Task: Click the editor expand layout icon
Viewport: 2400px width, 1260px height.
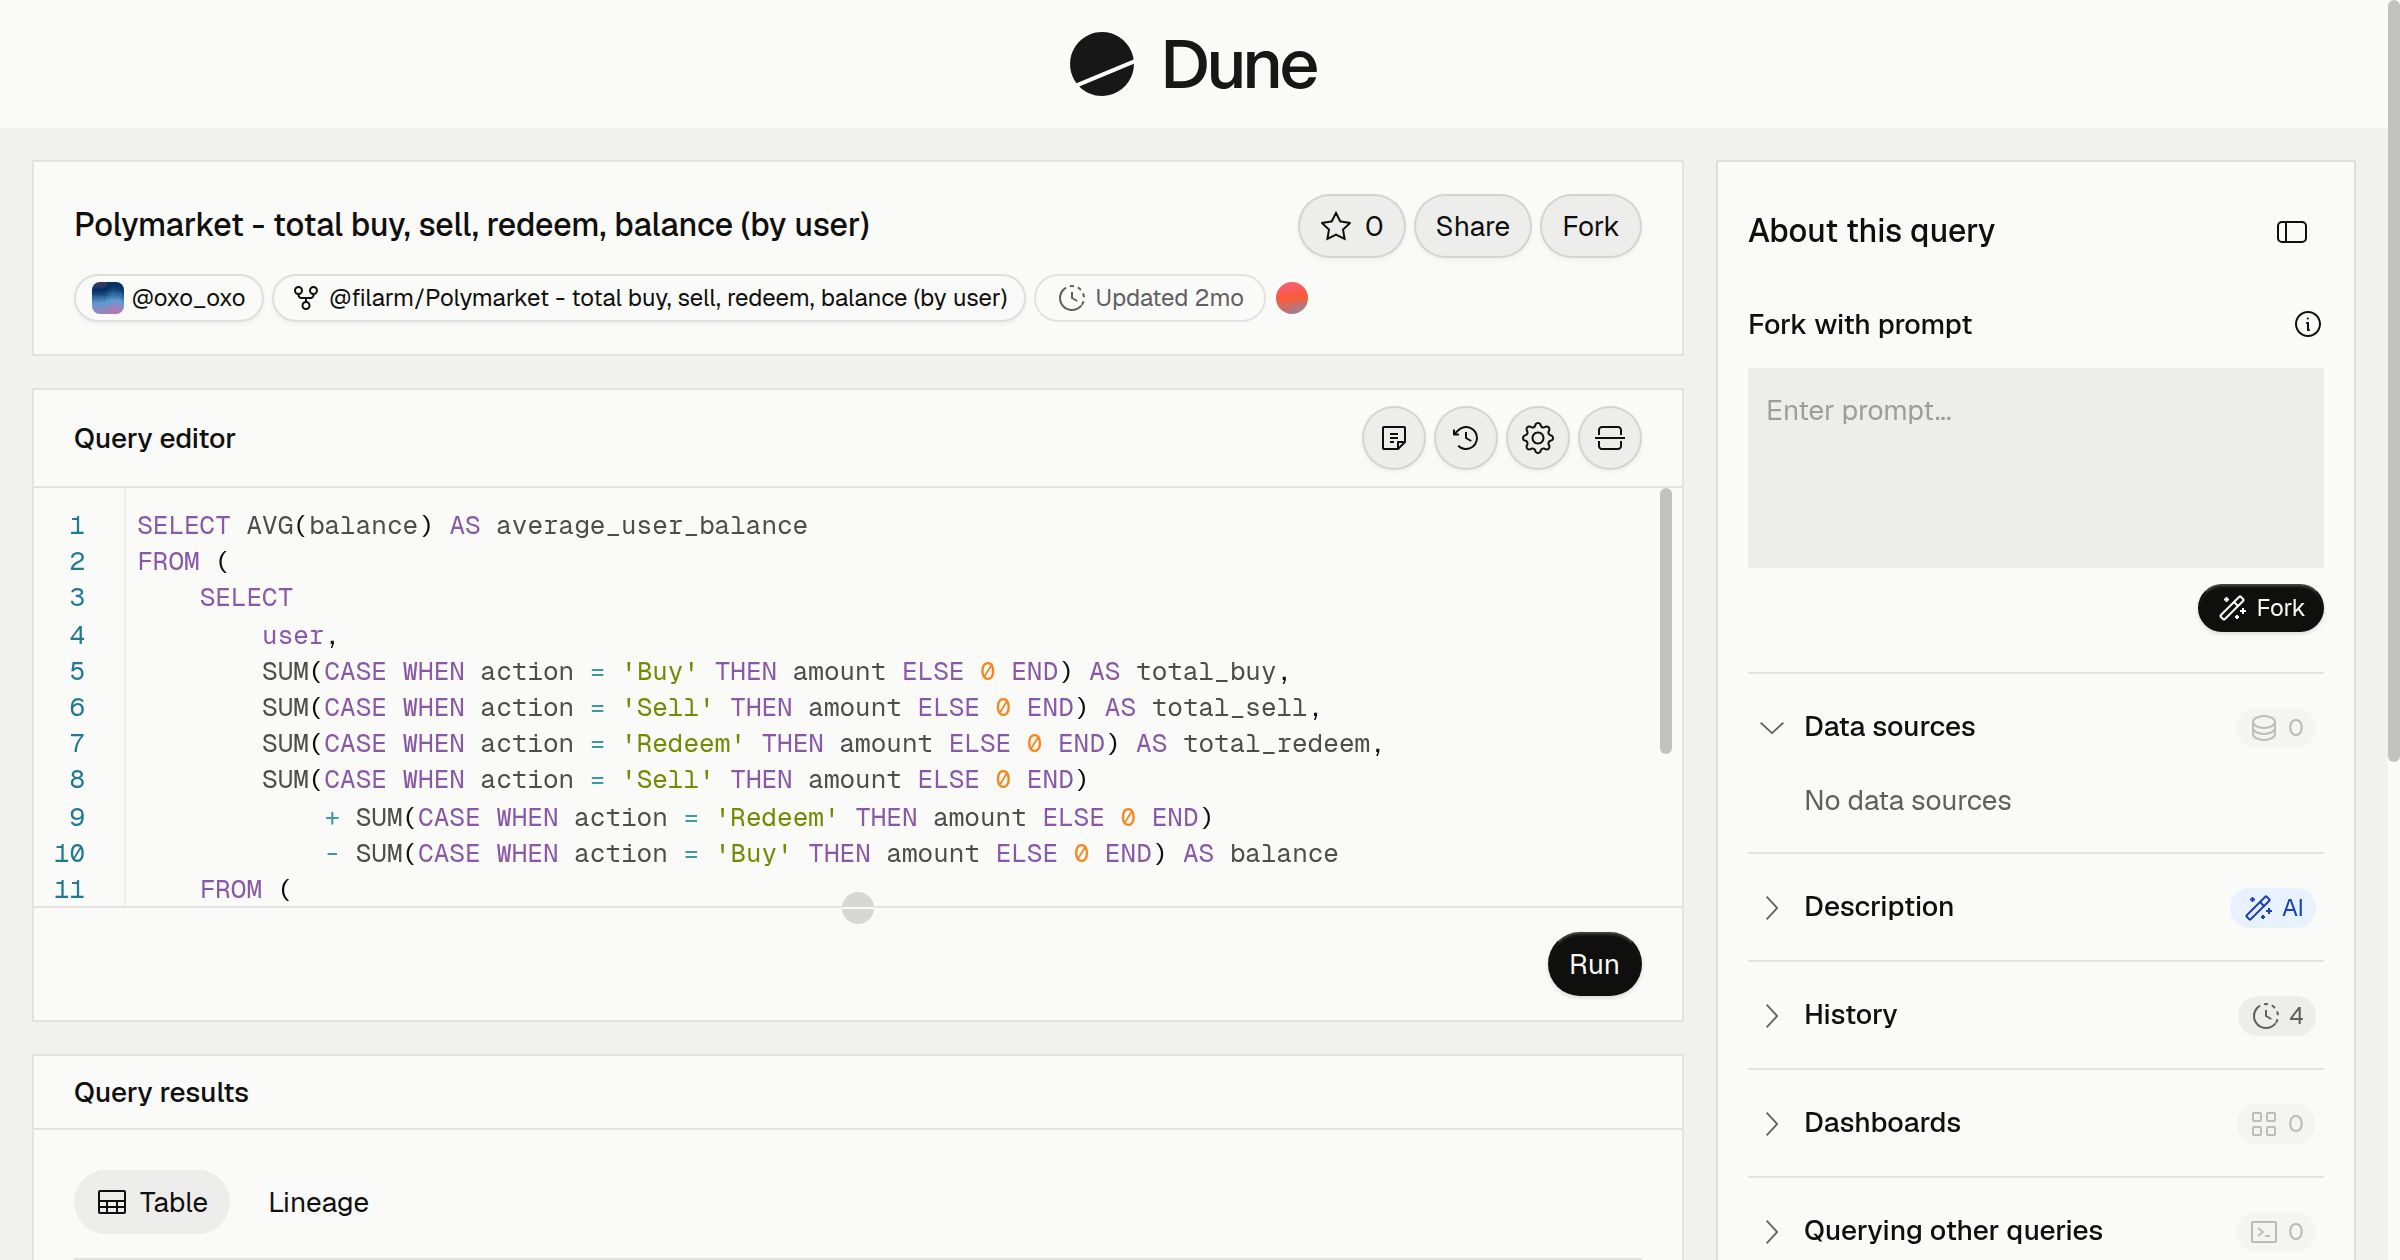Action: click(1610, 438)
